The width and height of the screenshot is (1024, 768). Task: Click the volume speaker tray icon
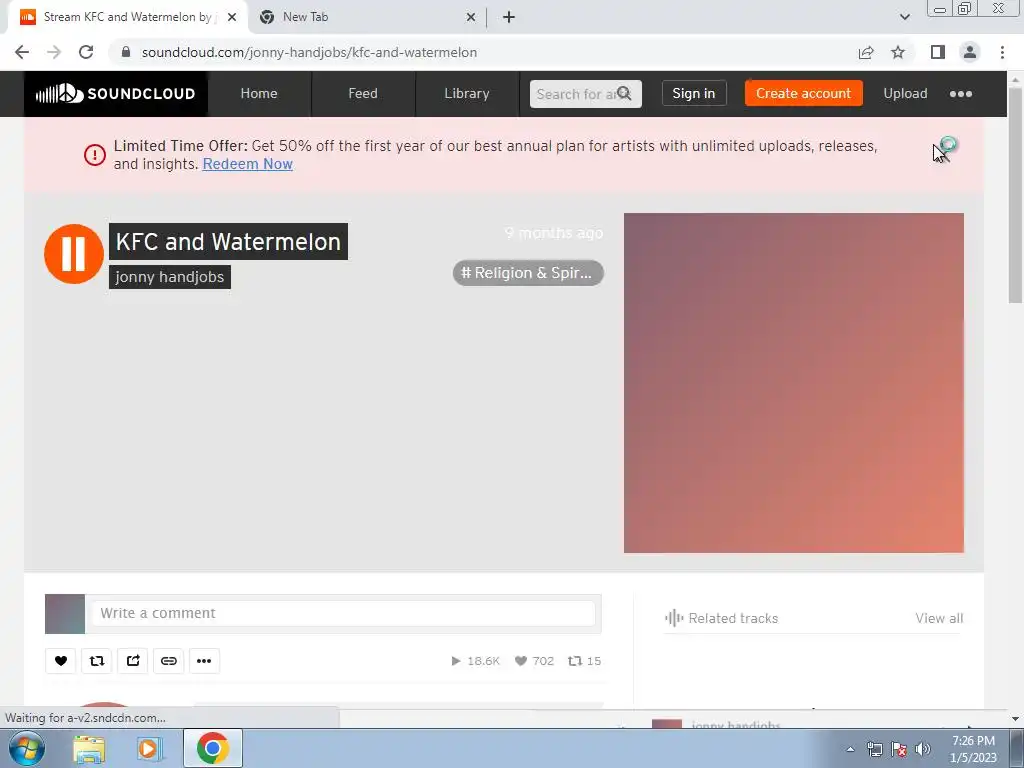pyautogui.click(x=923, y=749)
